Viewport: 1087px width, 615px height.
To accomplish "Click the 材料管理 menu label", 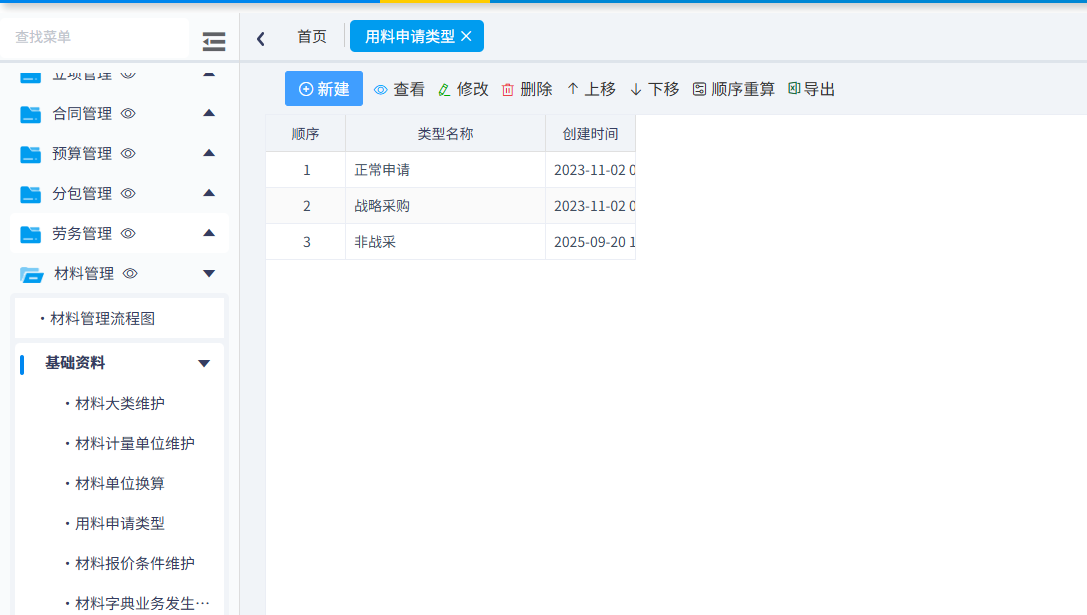I will [84, 274].
